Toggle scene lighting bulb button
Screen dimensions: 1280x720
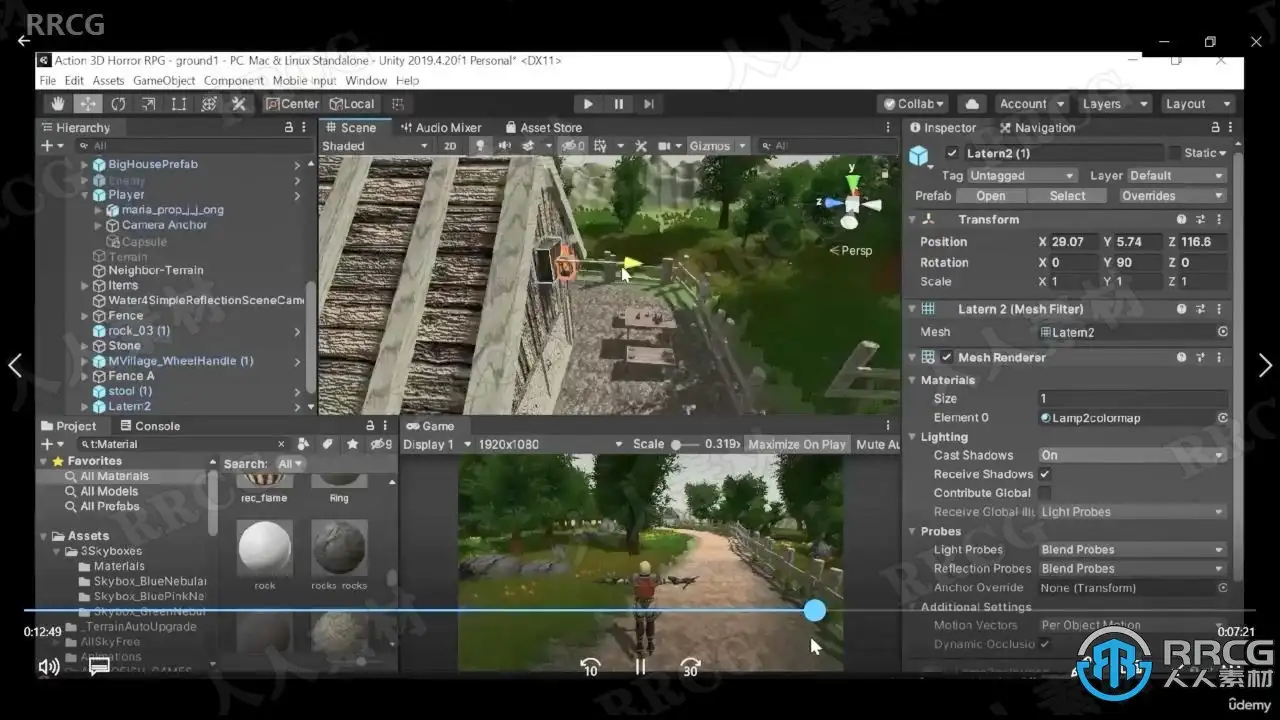pyautogui.click(x=480, y=146)
